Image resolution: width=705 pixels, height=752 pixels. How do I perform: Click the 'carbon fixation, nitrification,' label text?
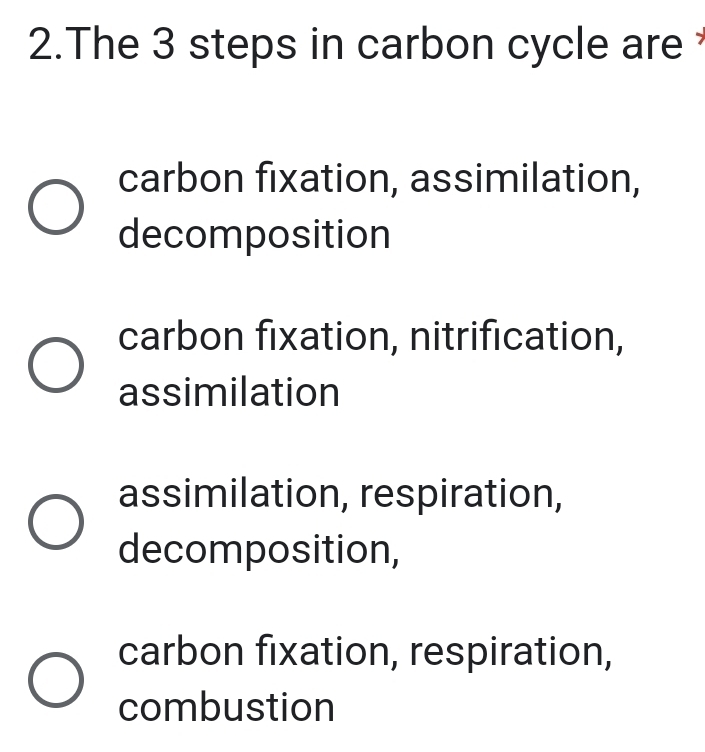(x=371, y=337)
